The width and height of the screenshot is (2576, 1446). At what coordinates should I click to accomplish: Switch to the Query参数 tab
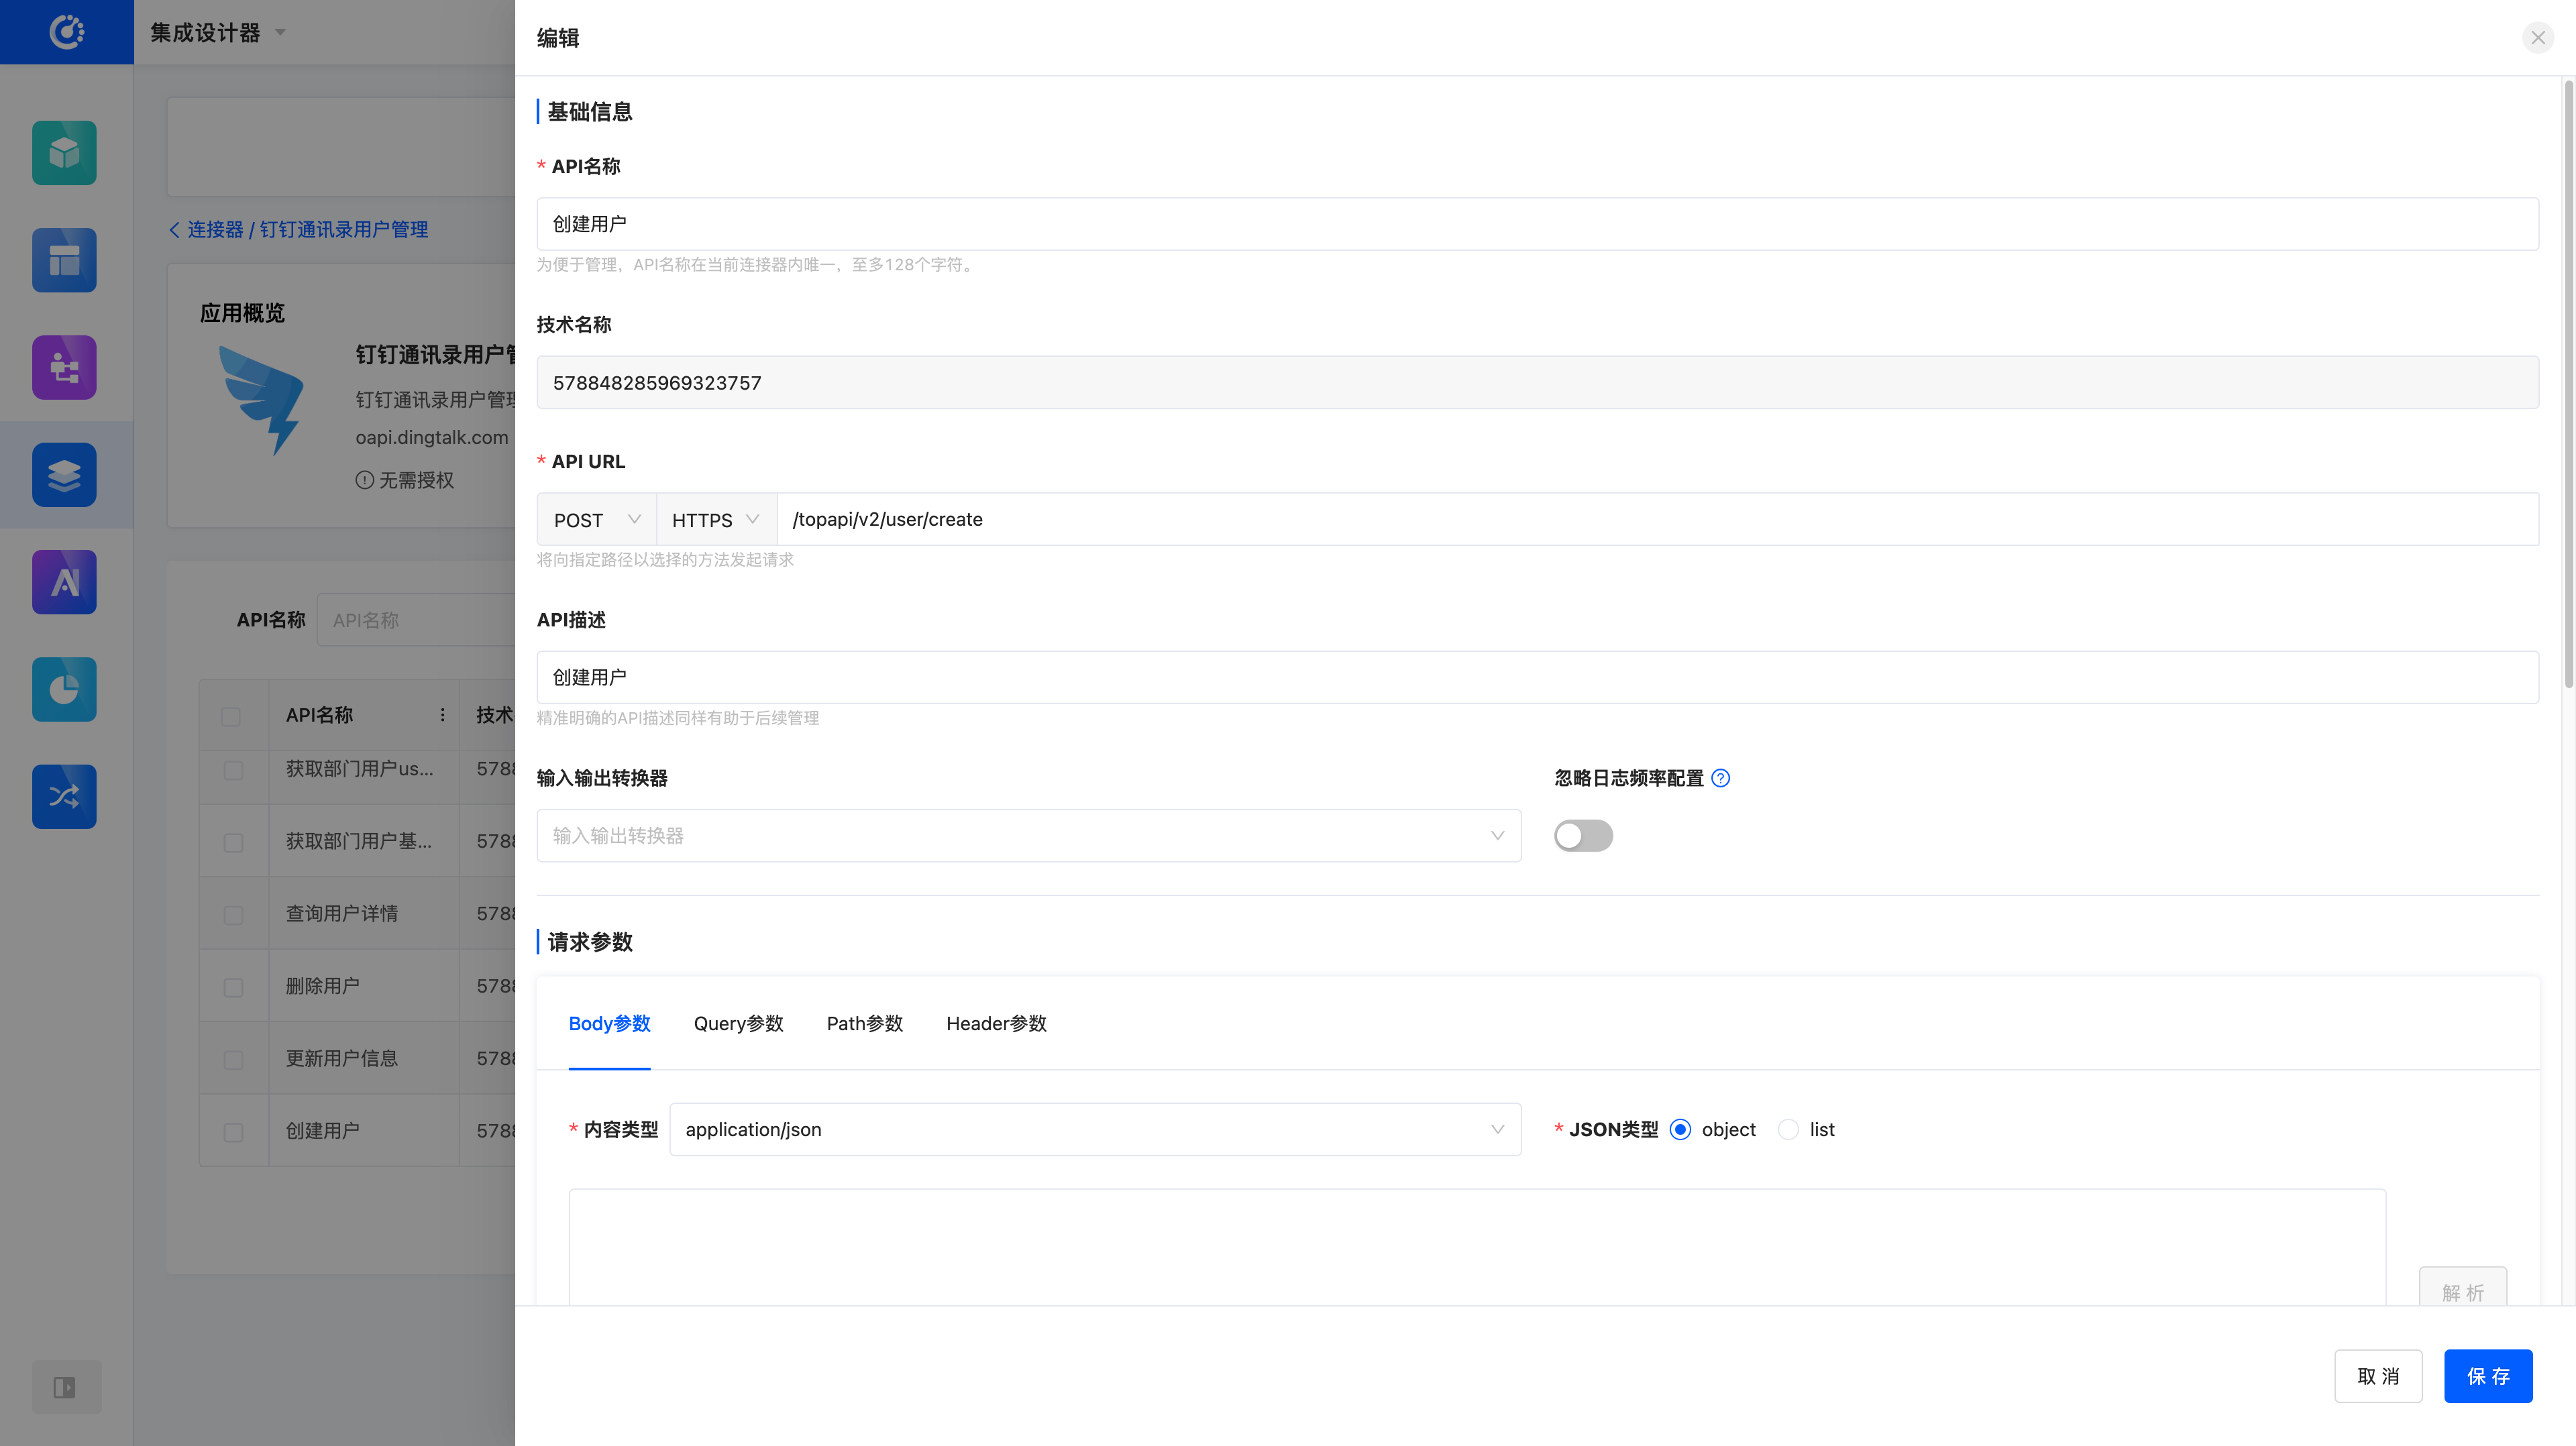738,1023
